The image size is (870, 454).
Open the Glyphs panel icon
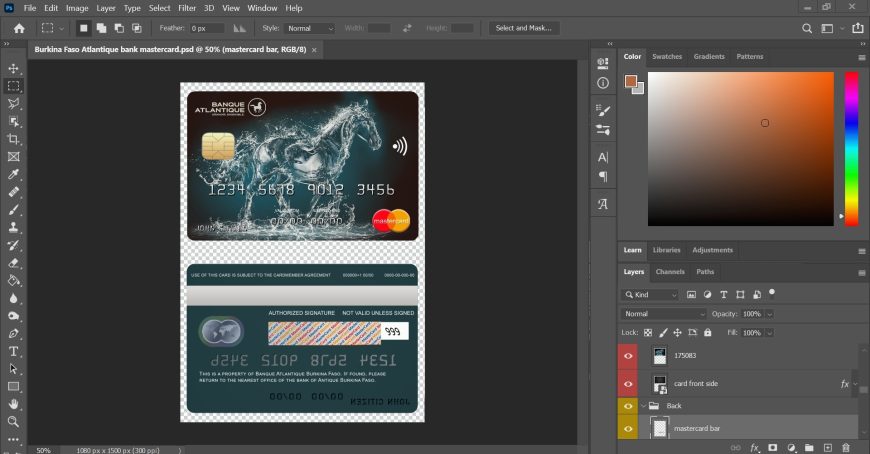[x=603, y=204]
